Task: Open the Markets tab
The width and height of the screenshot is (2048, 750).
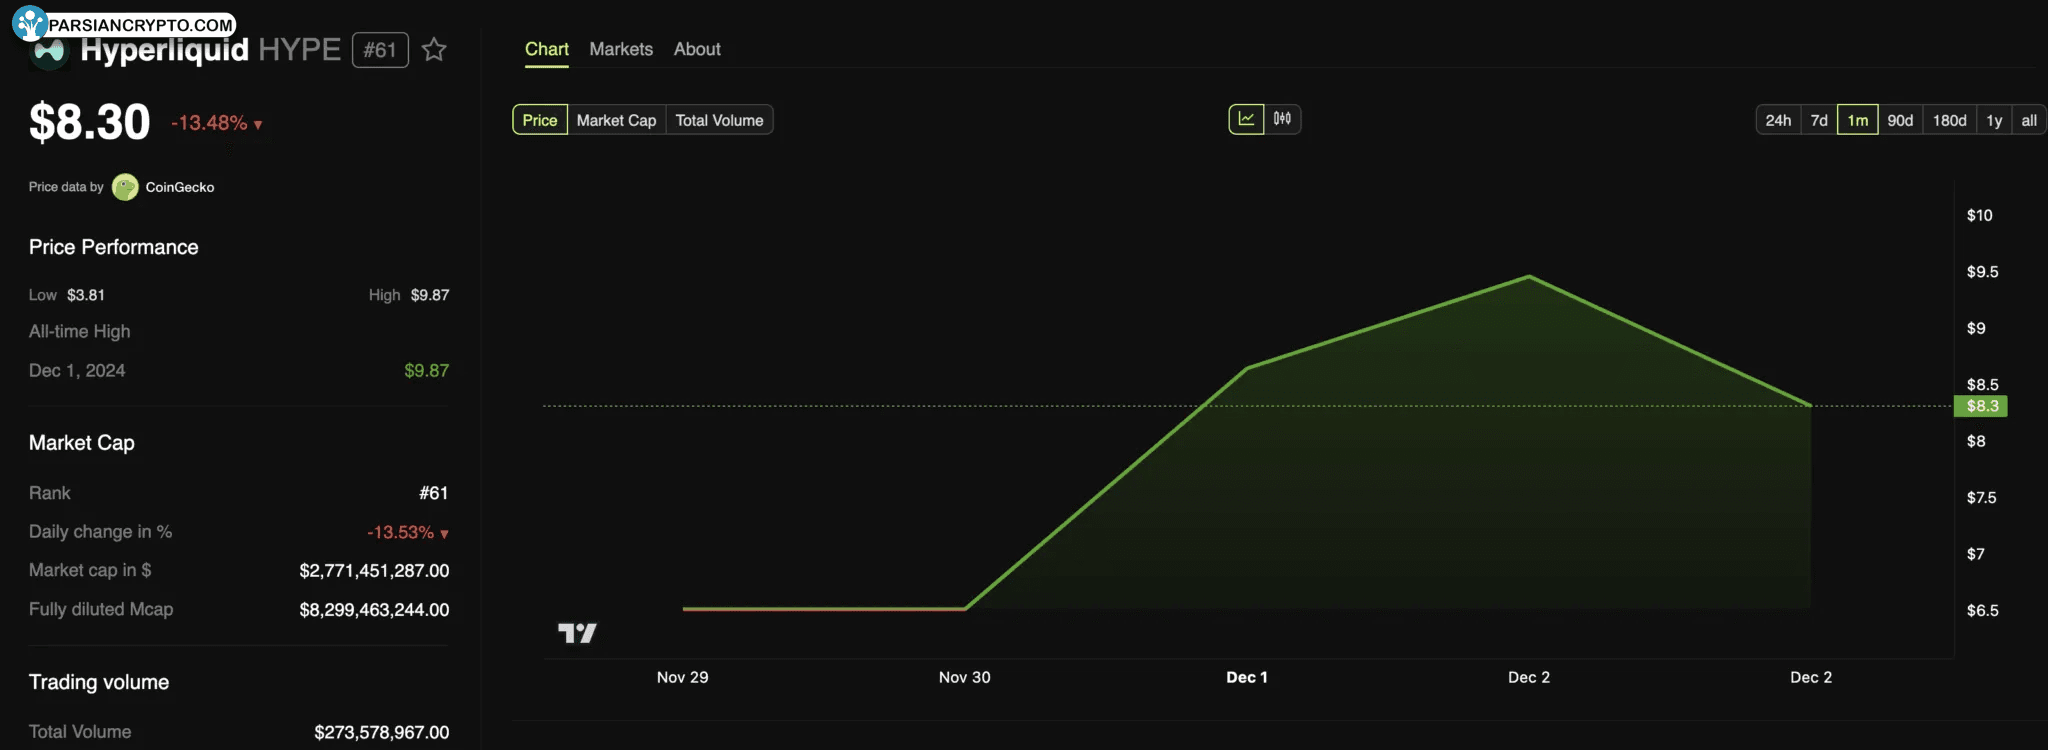Action: point(621,49)
